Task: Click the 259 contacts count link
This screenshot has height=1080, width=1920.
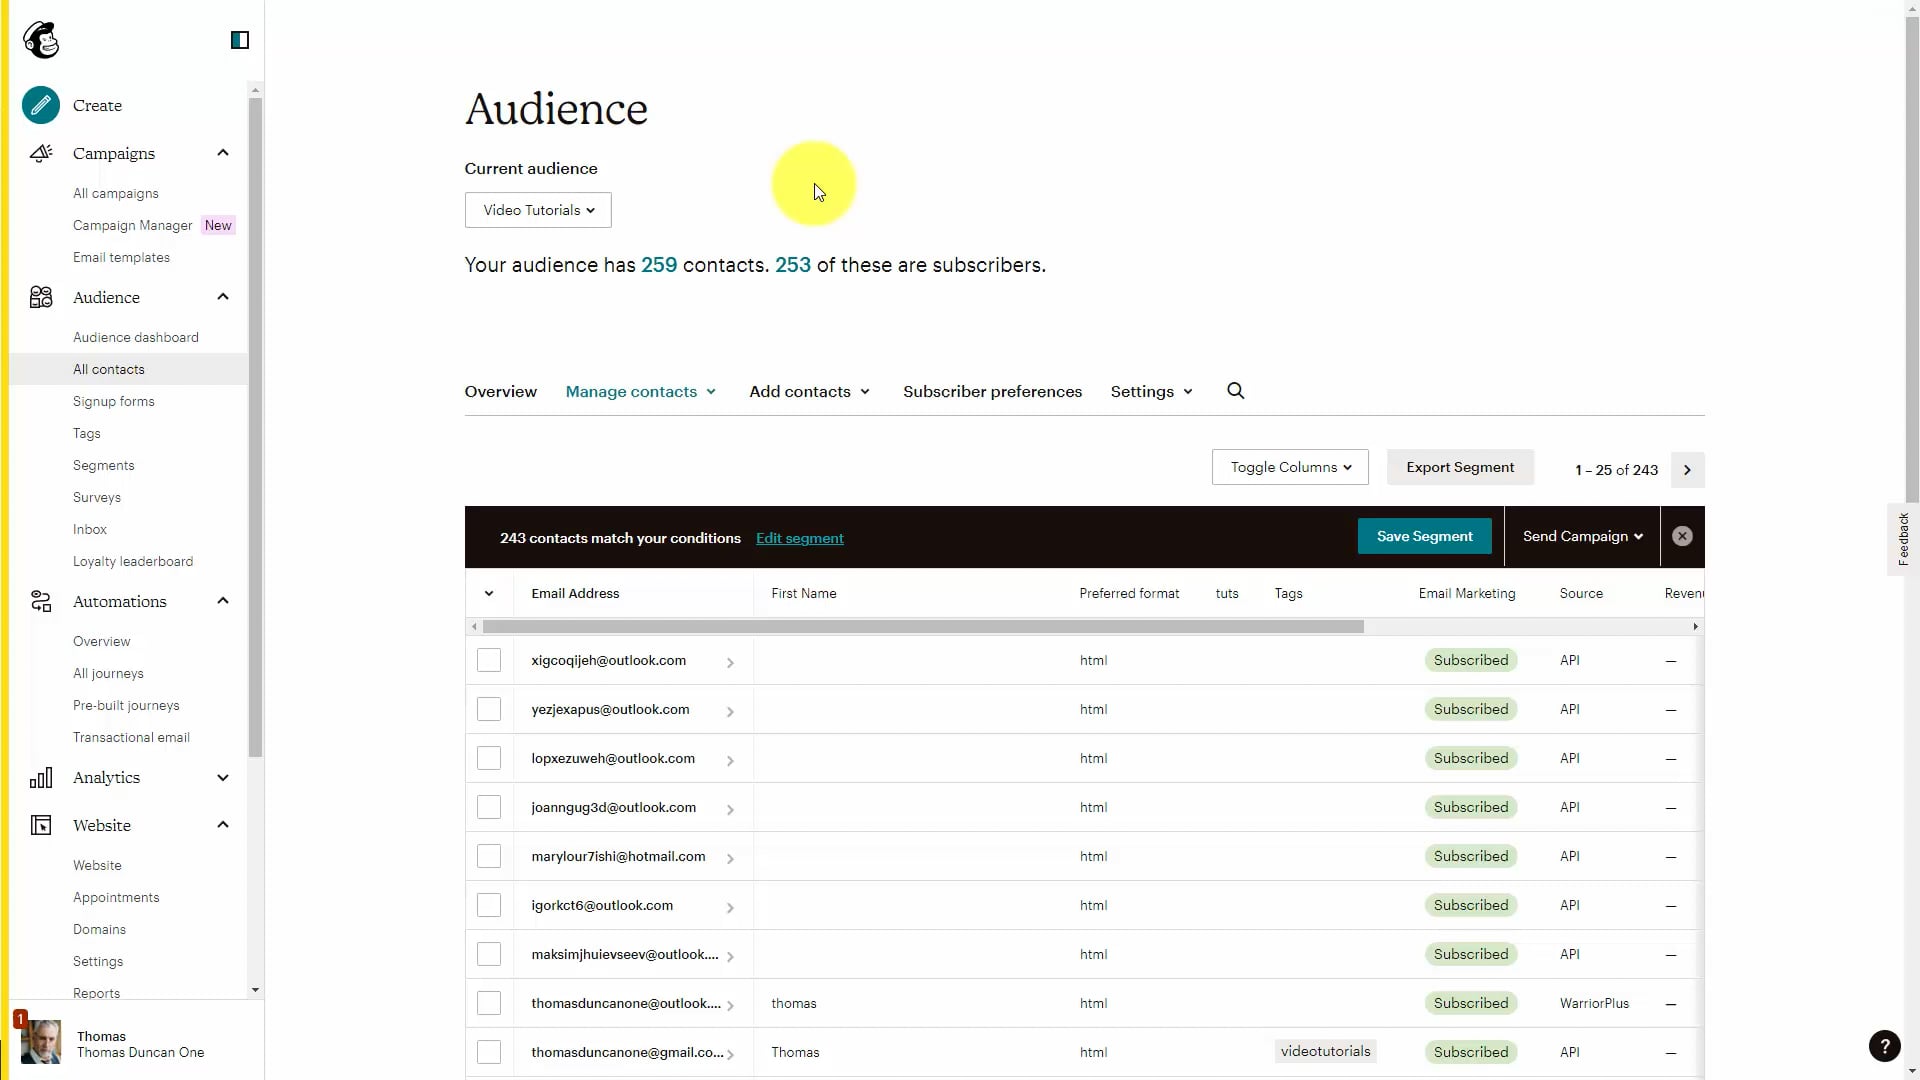Action: tap(659, 265)
